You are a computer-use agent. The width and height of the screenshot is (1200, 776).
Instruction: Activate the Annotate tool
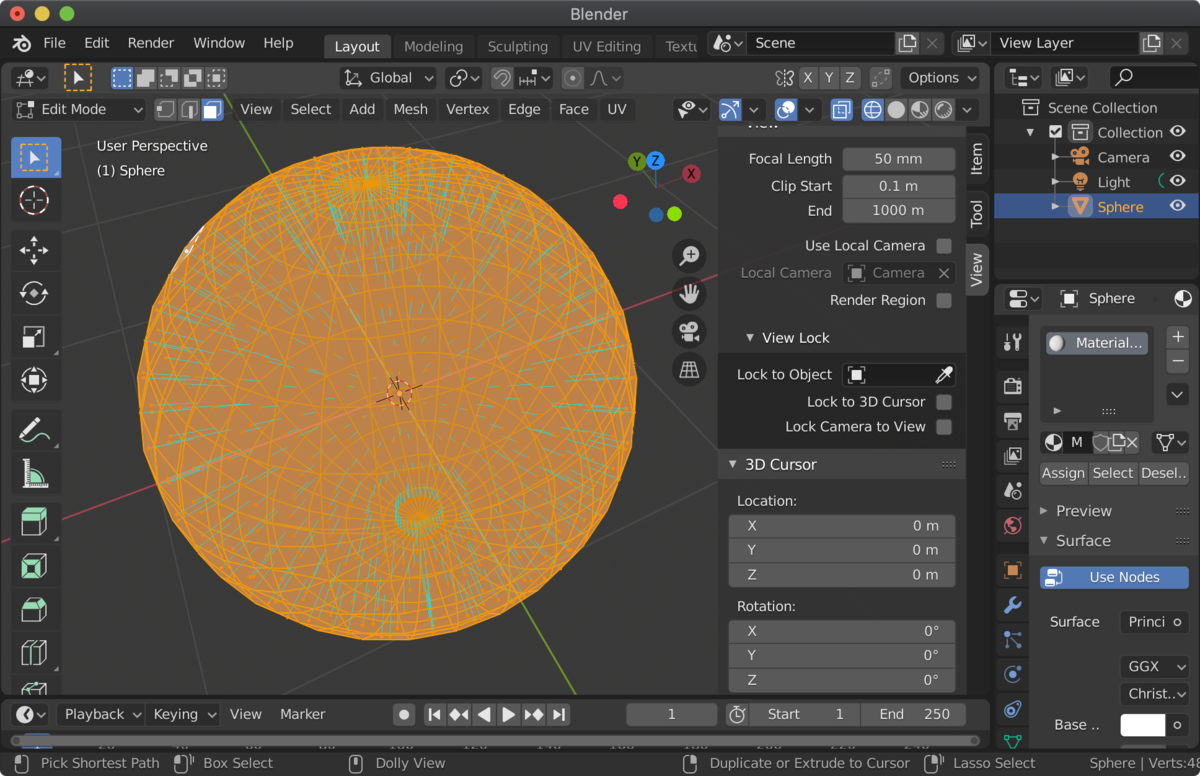[35, 430]
